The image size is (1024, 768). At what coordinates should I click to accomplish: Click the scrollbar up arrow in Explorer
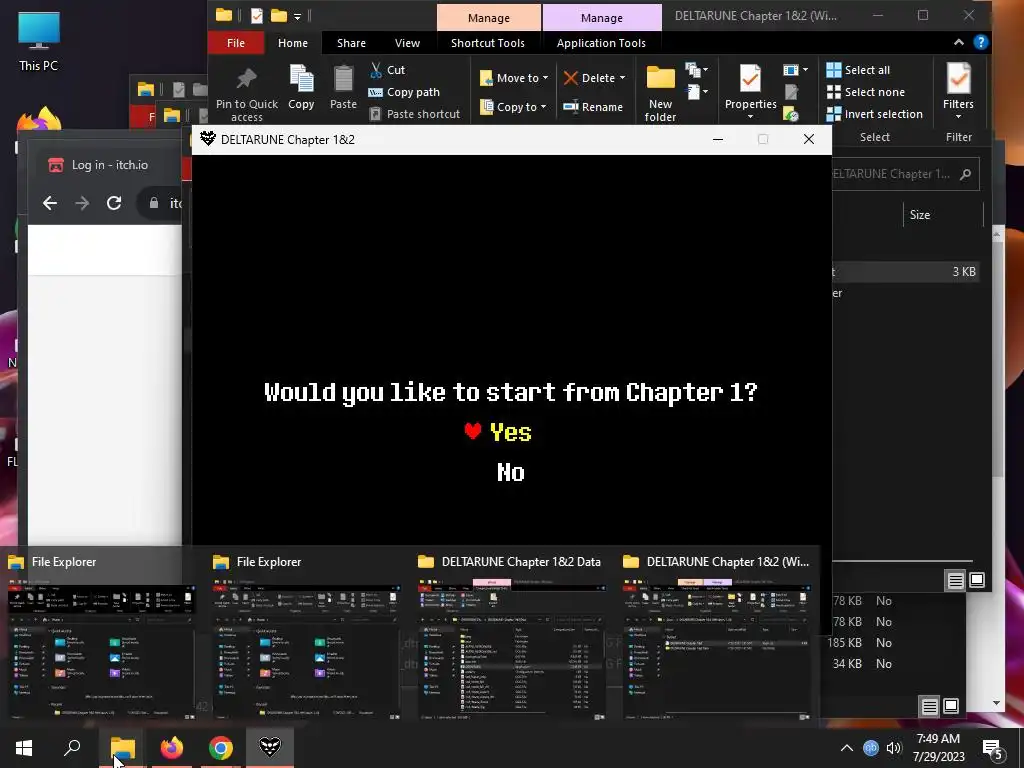997,234
